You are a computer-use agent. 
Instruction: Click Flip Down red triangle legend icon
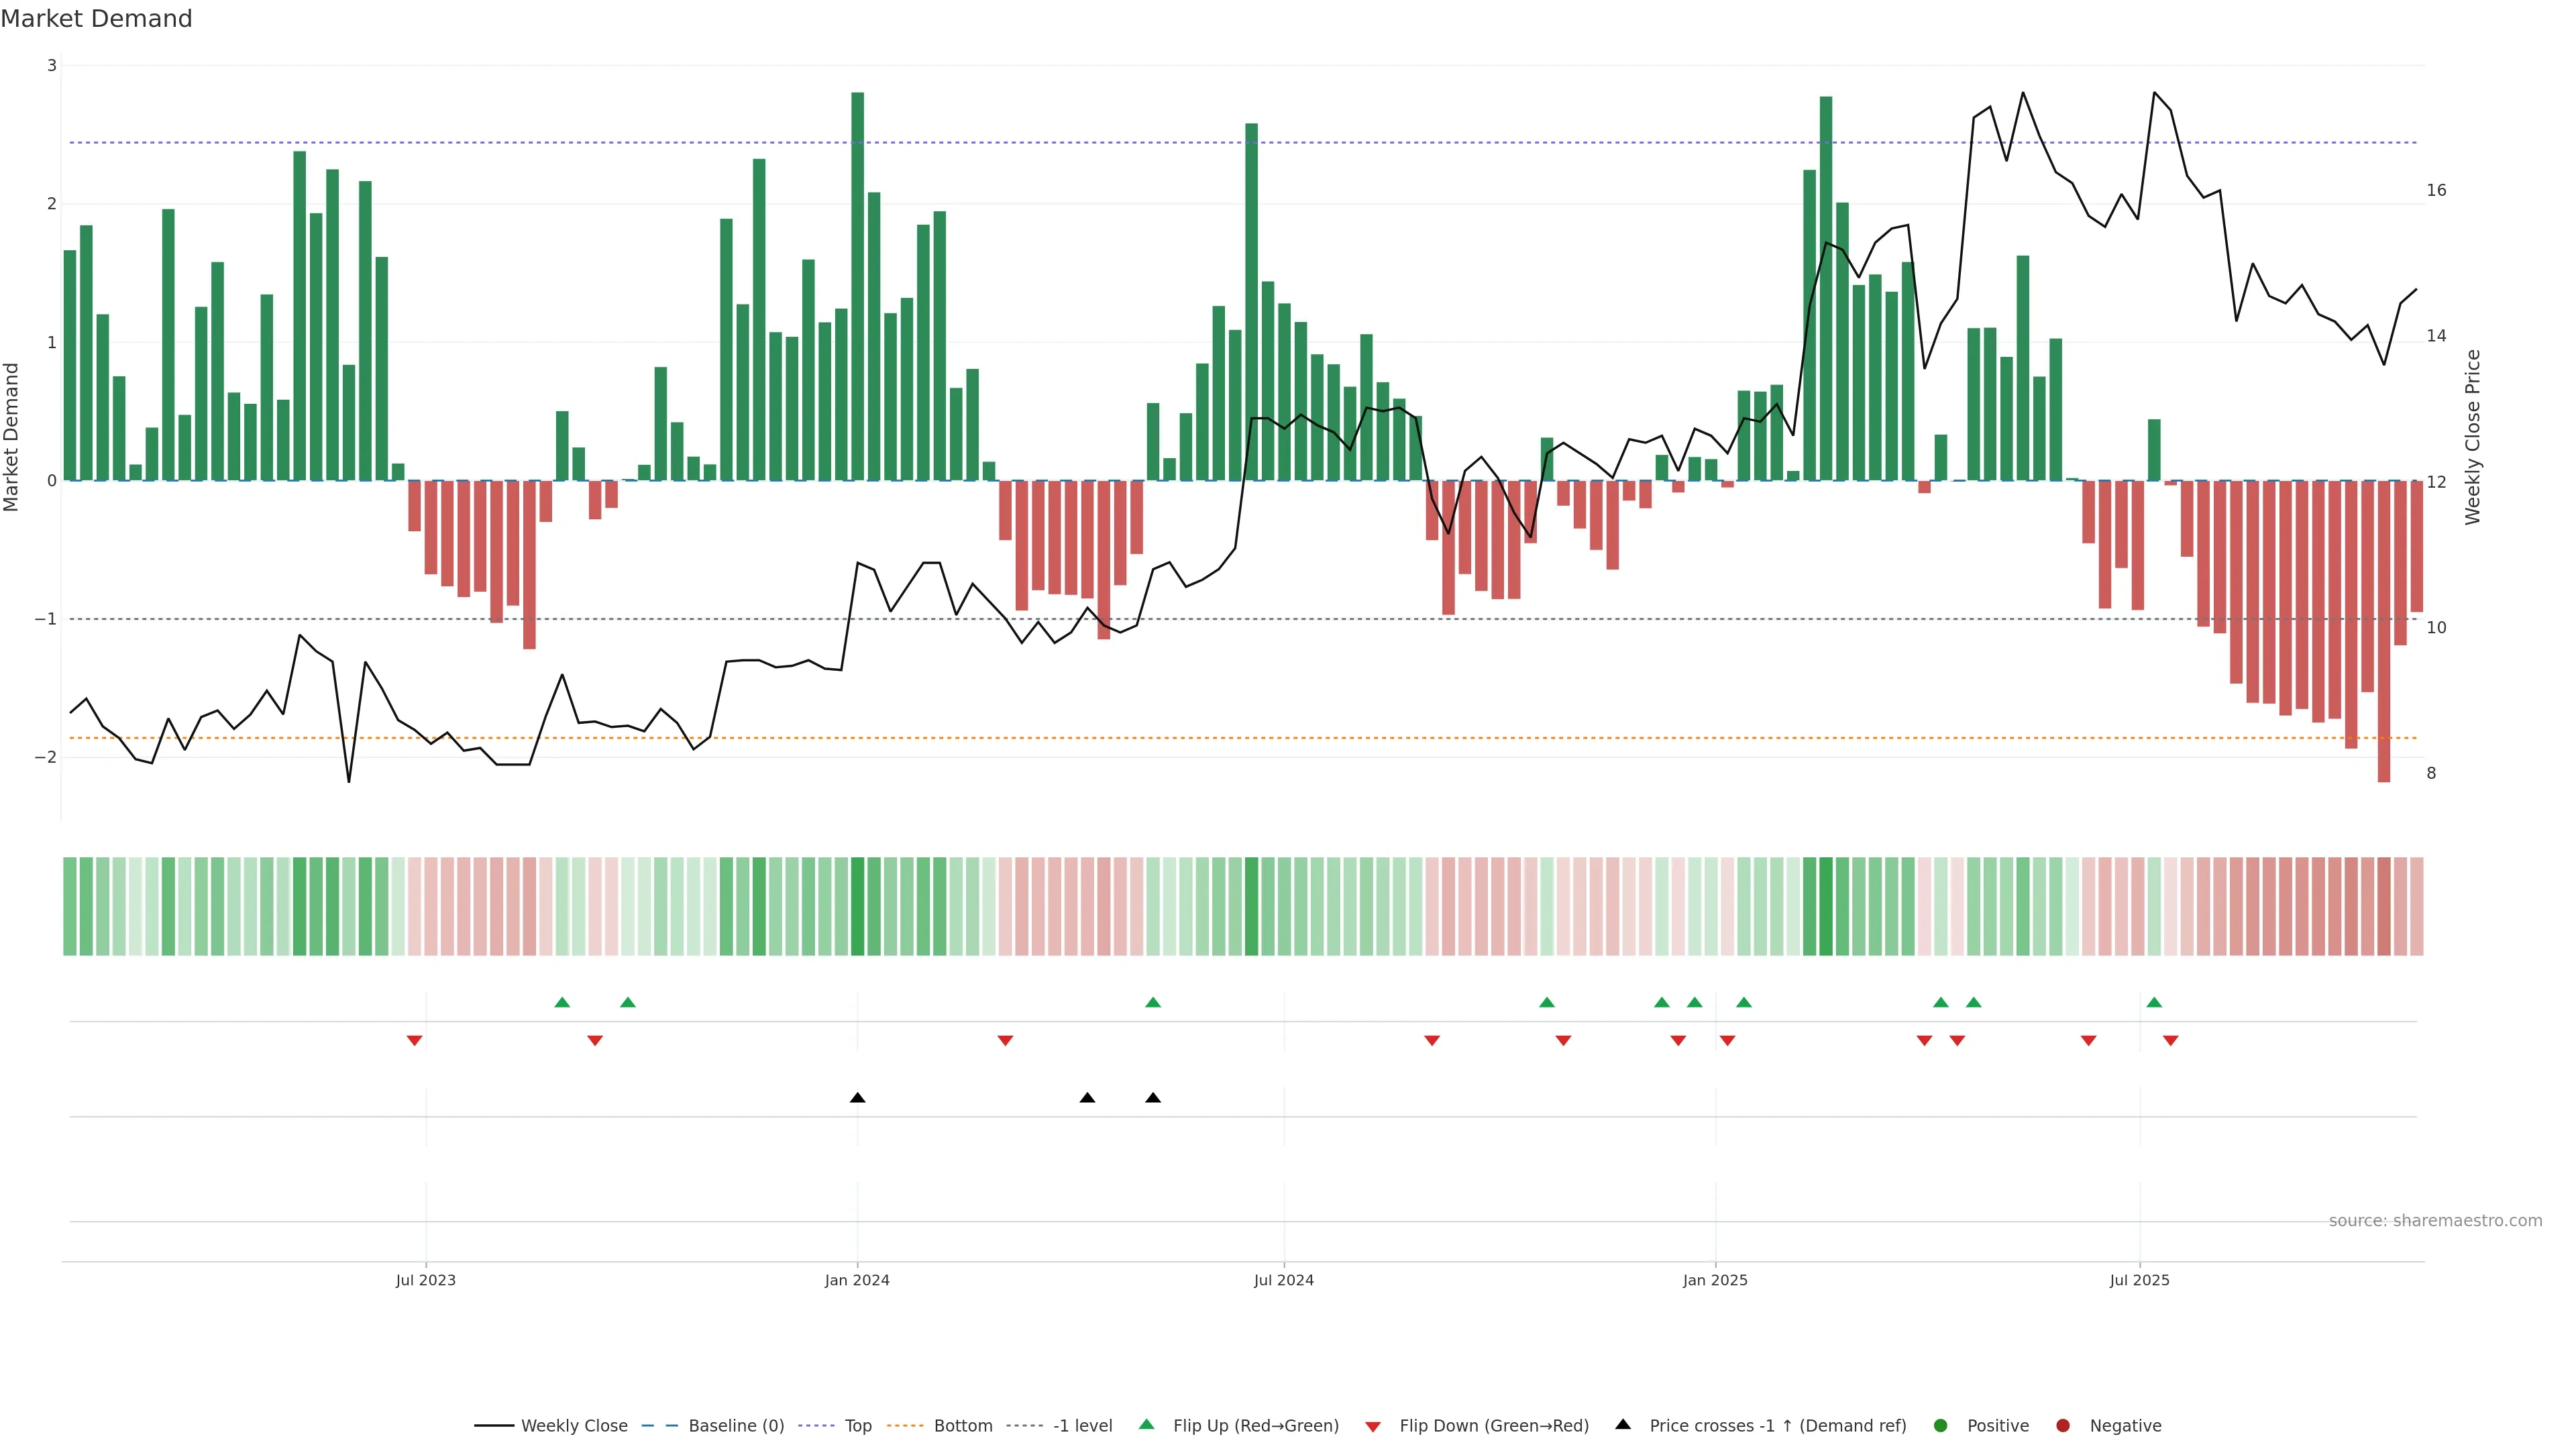(x=1373, y=1427)
